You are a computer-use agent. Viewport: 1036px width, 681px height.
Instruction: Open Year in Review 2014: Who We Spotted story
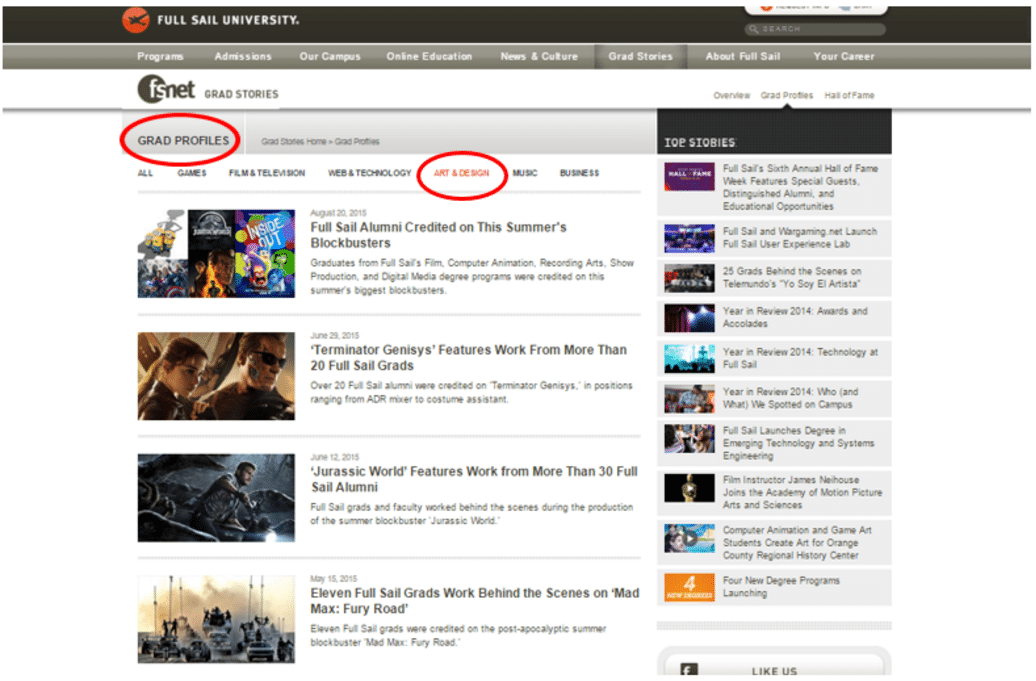coord(790,398)
